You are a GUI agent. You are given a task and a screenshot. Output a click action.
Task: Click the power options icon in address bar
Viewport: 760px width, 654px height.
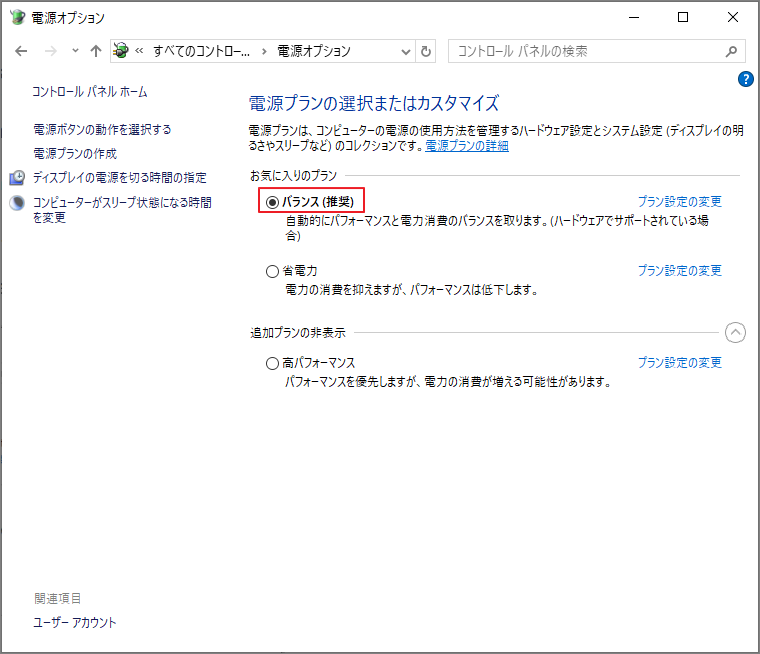point(121,50)
